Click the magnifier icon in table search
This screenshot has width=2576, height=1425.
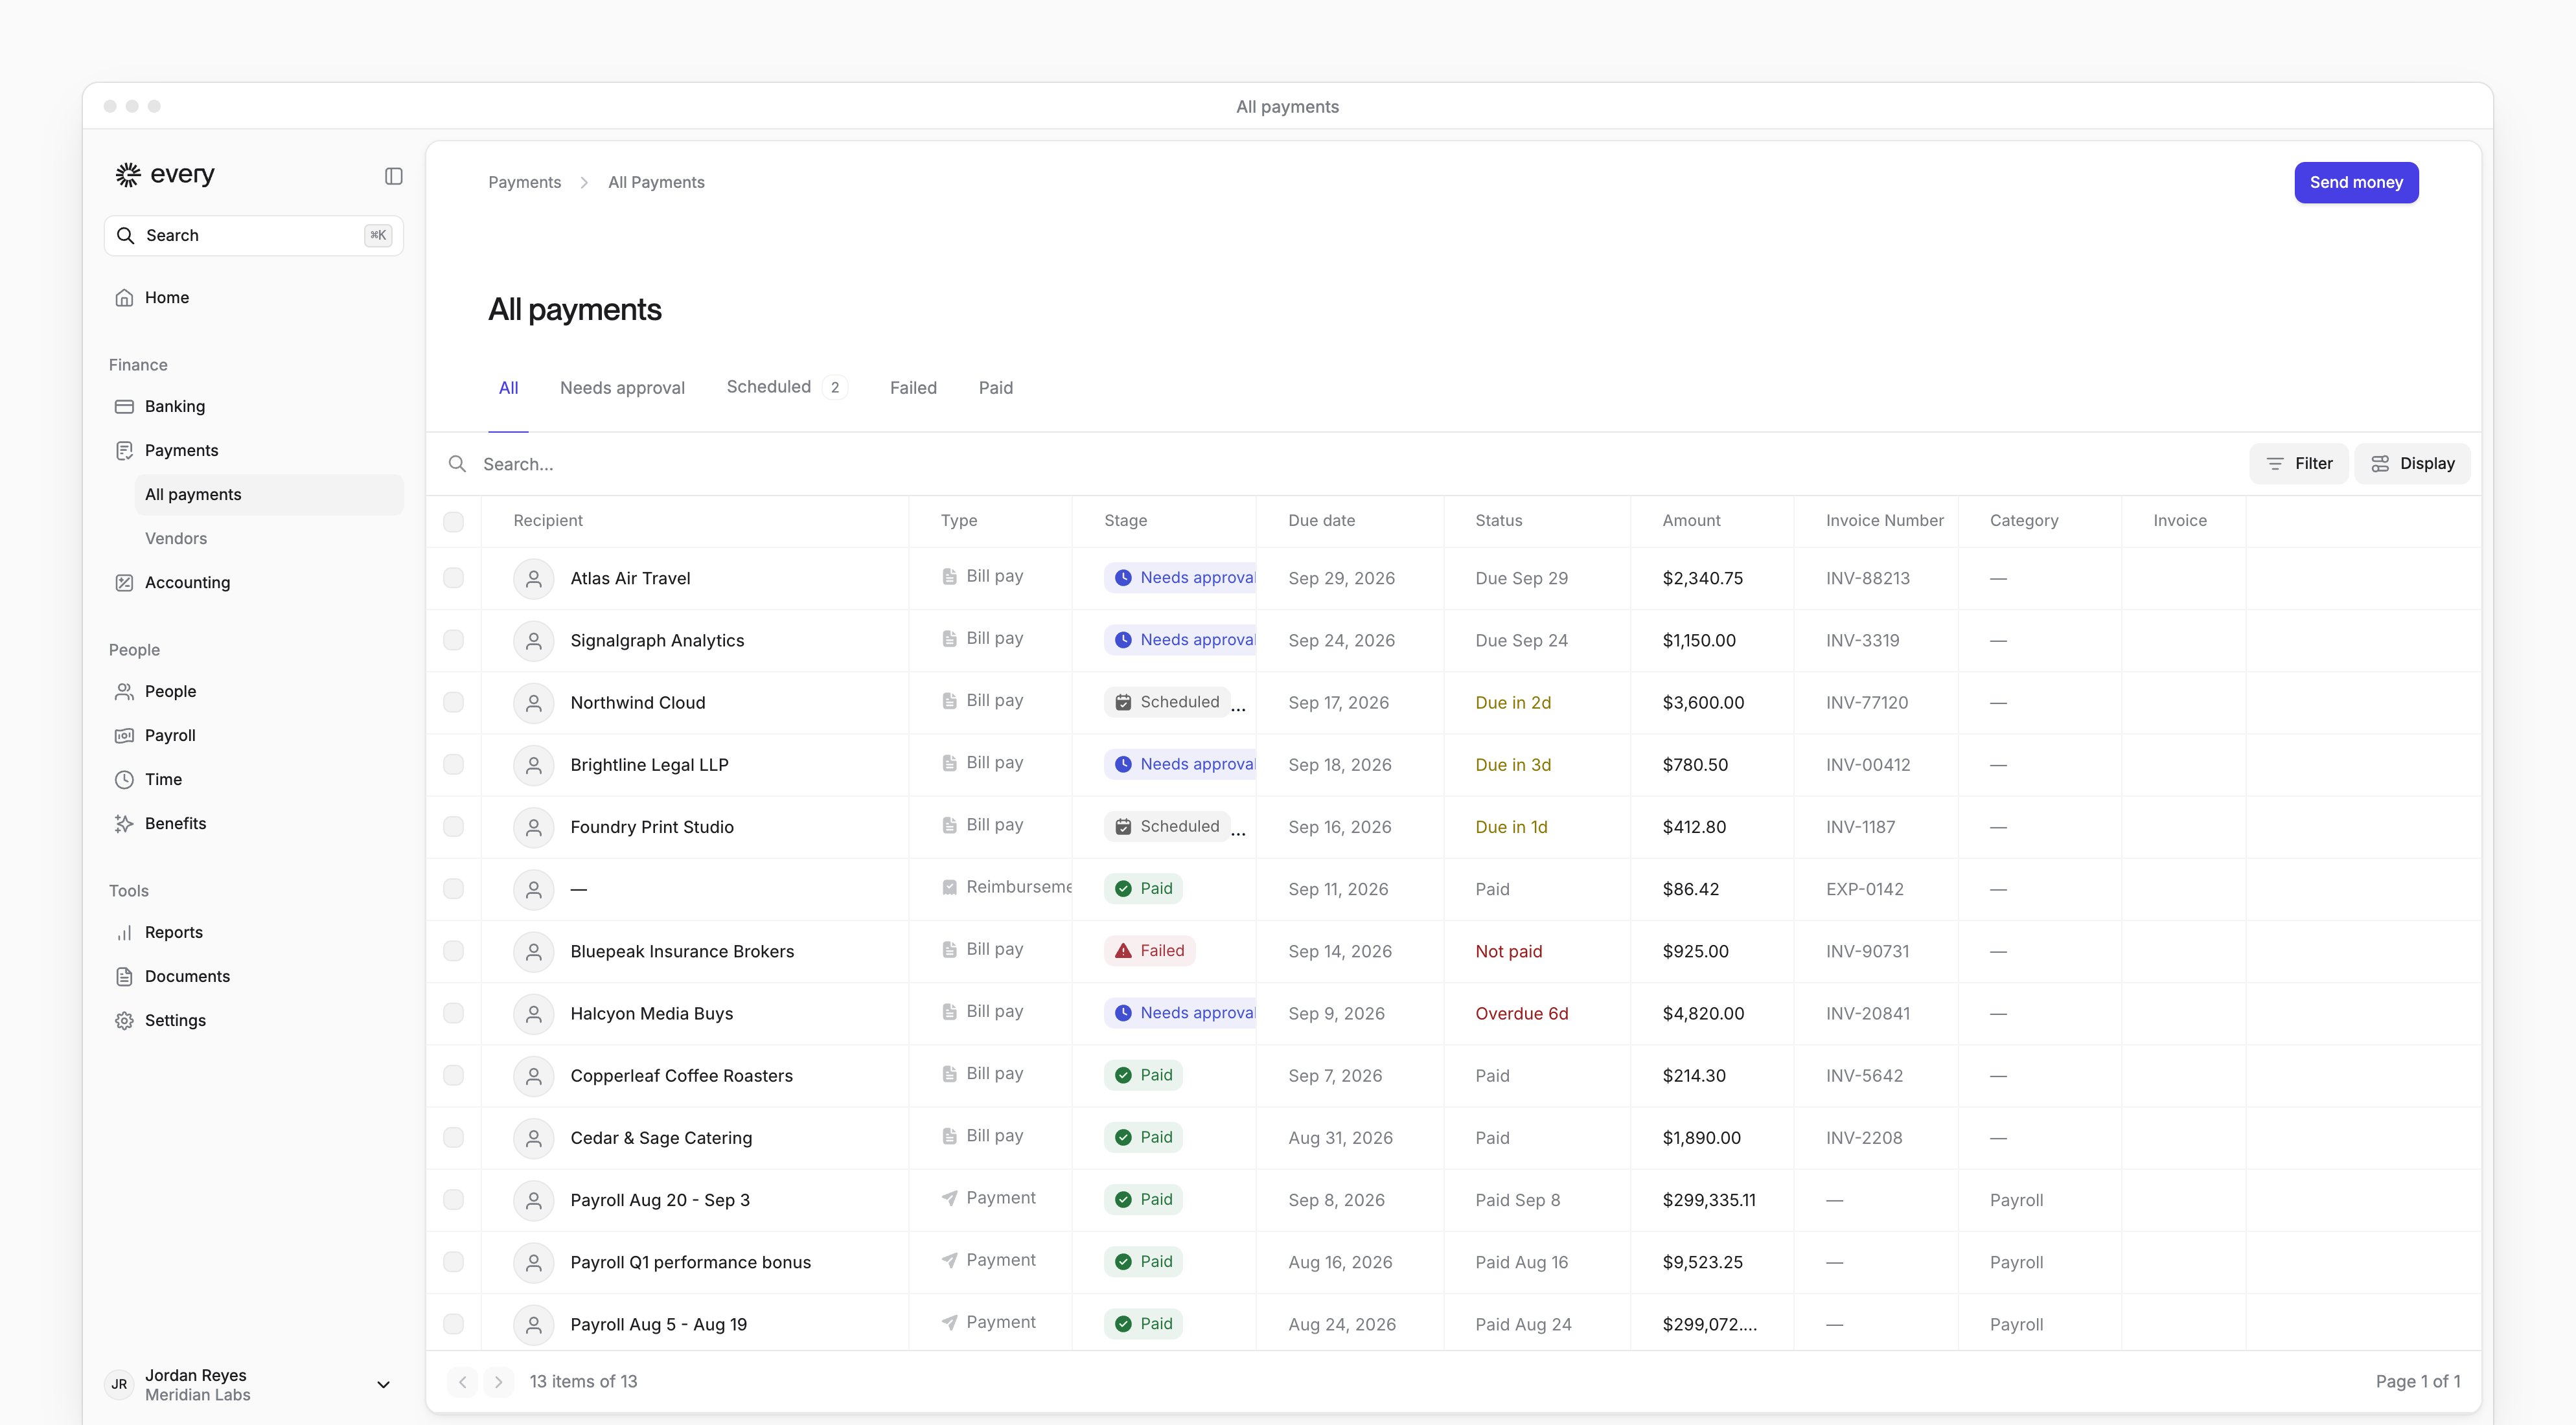[457, 464]
